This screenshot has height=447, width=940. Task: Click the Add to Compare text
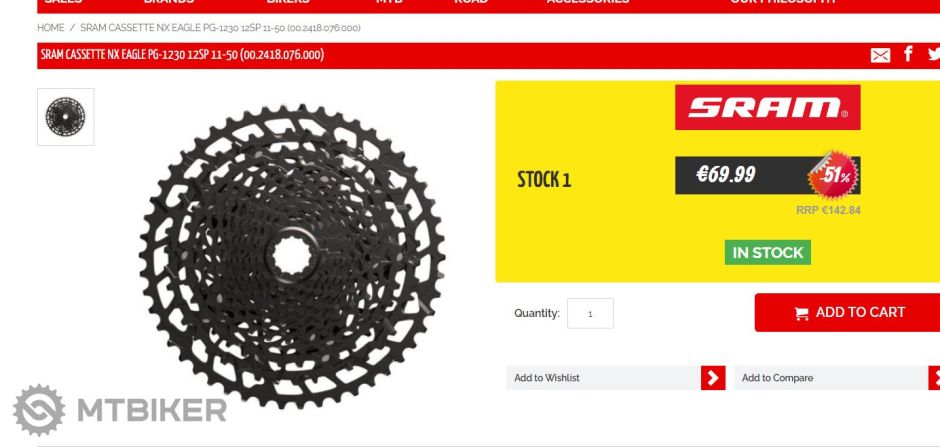[x=778, y=378]
